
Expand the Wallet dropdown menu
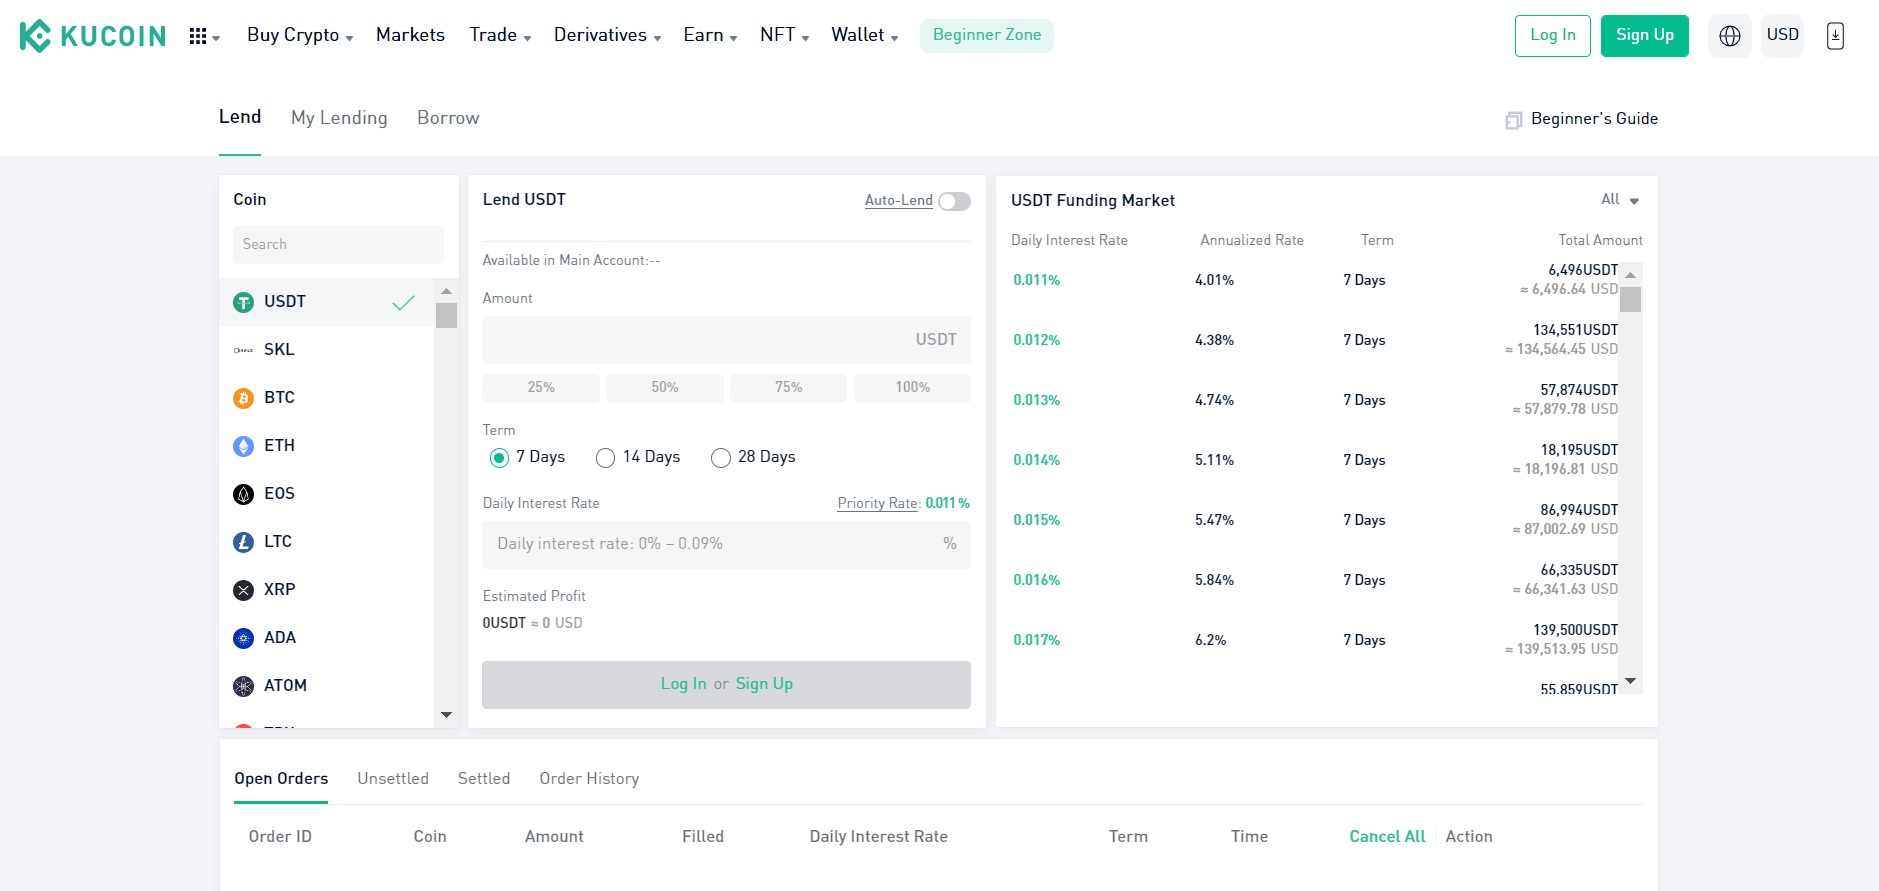tap(864, 35)
